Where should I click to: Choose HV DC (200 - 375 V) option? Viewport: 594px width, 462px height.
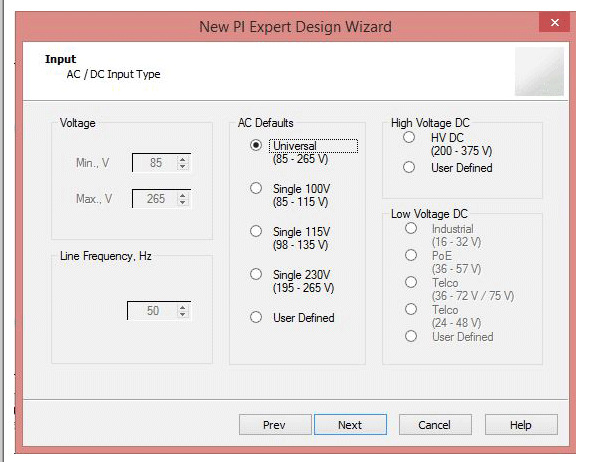[409, 137]
